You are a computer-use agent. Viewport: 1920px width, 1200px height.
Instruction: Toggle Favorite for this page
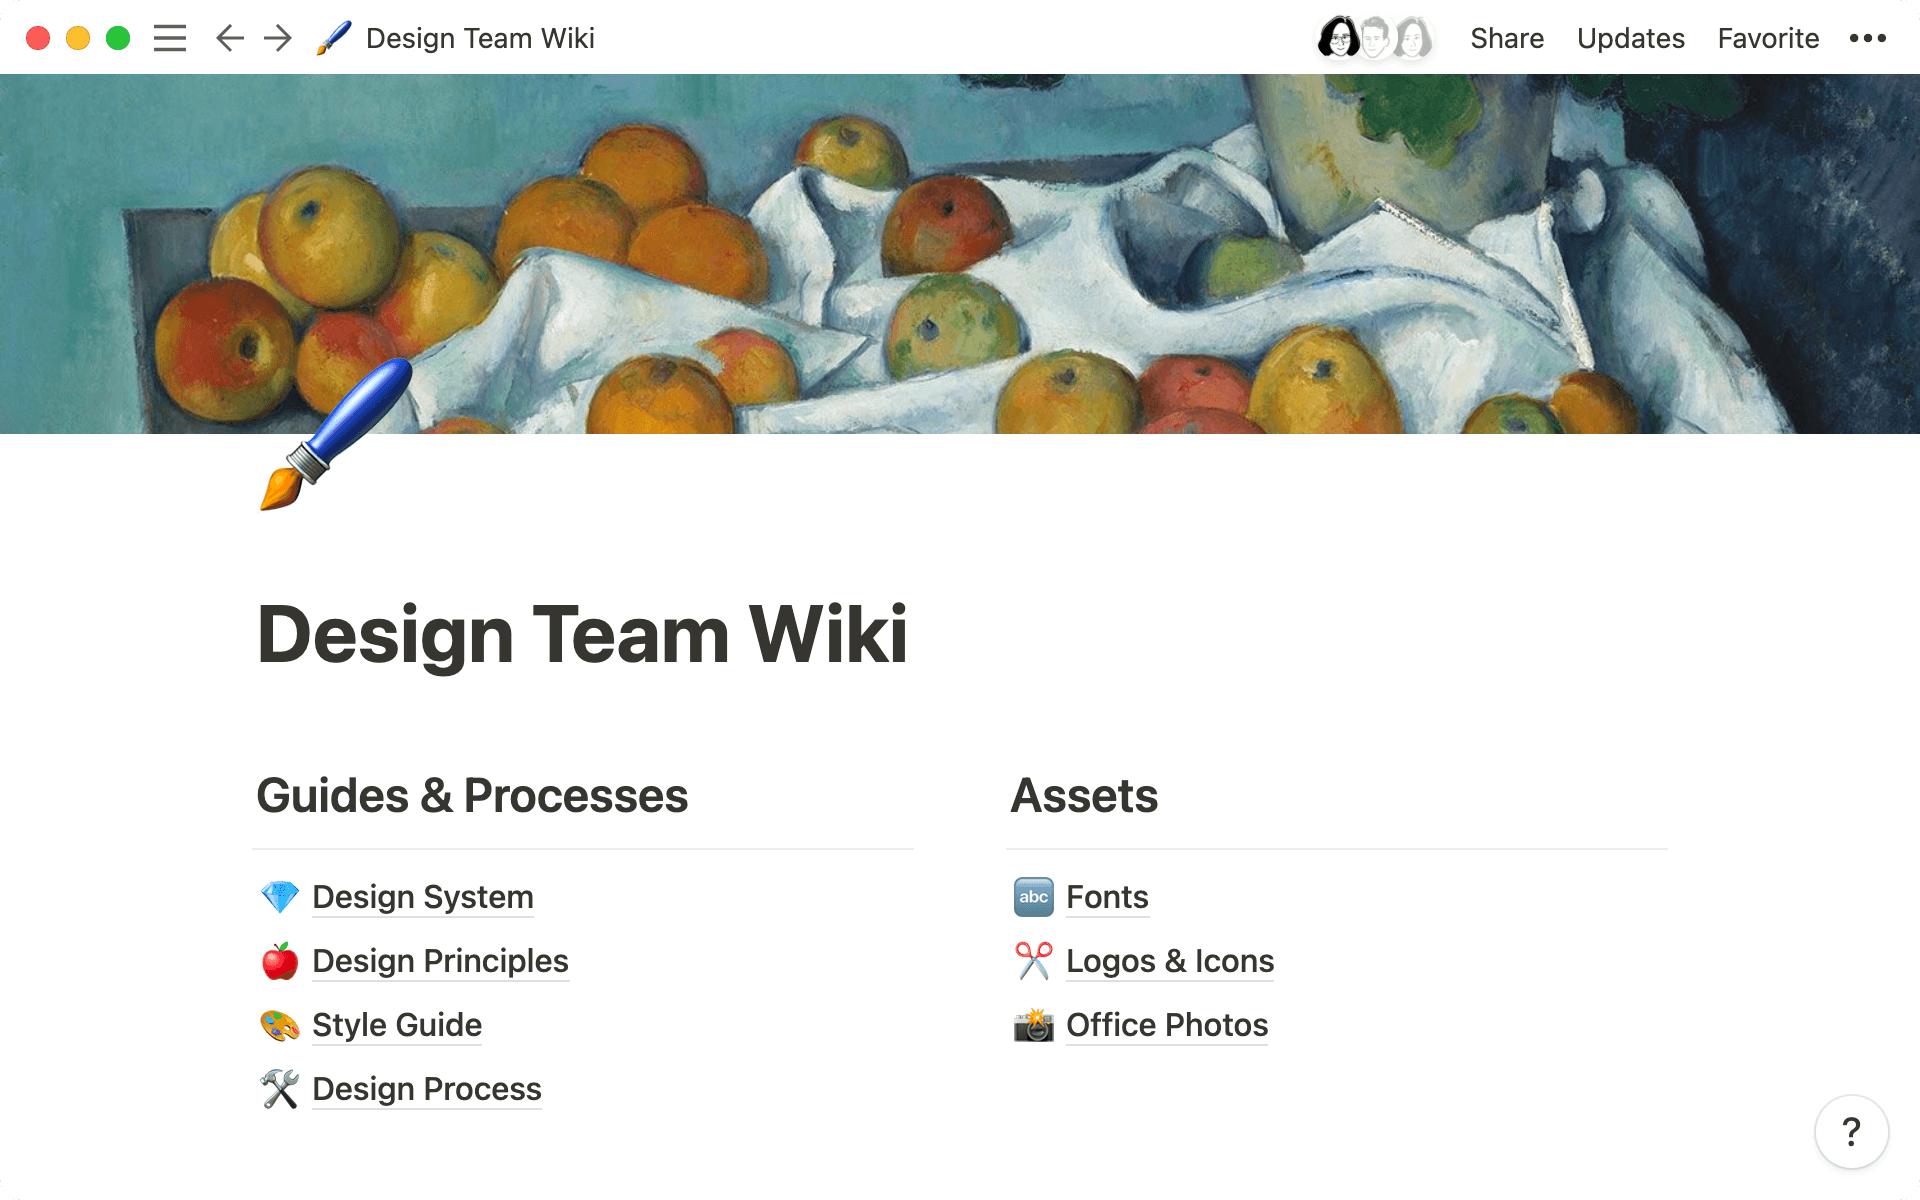pyautogui.click(x=1767, y=38)
